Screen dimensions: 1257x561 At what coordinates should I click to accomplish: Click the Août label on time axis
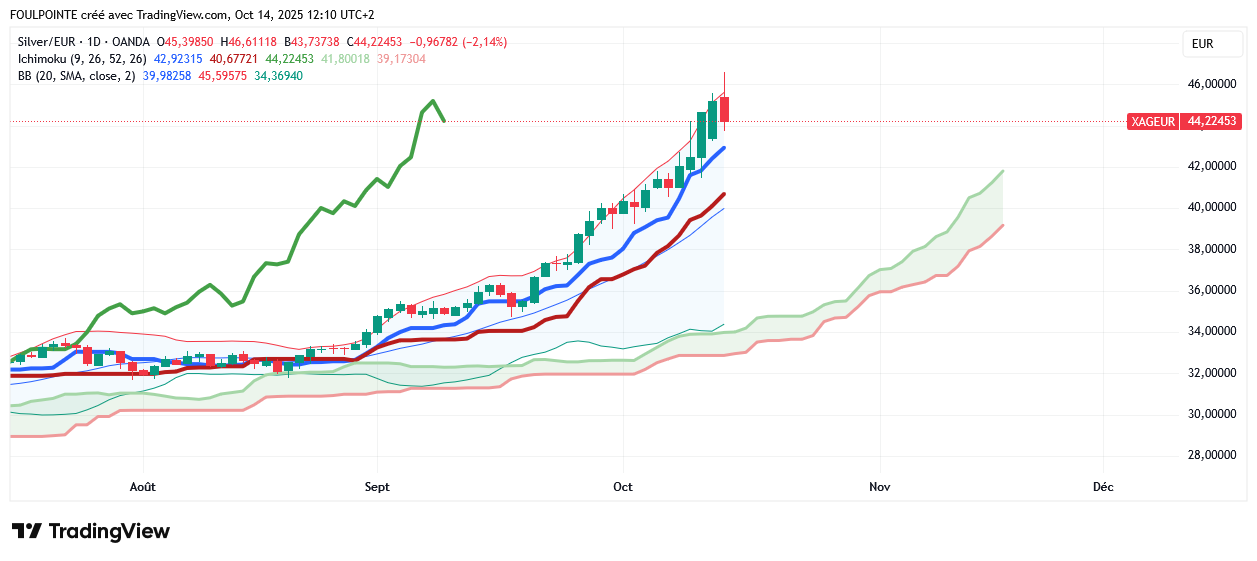(x=143, y=487)
